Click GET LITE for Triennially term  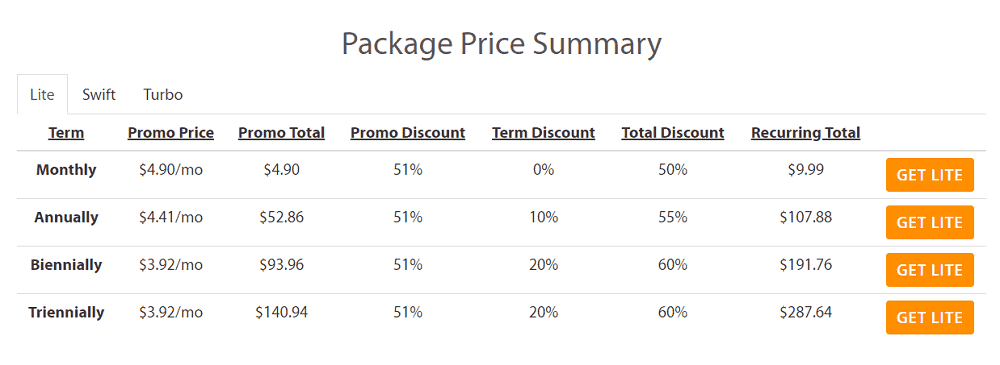(x=929, y=317)
